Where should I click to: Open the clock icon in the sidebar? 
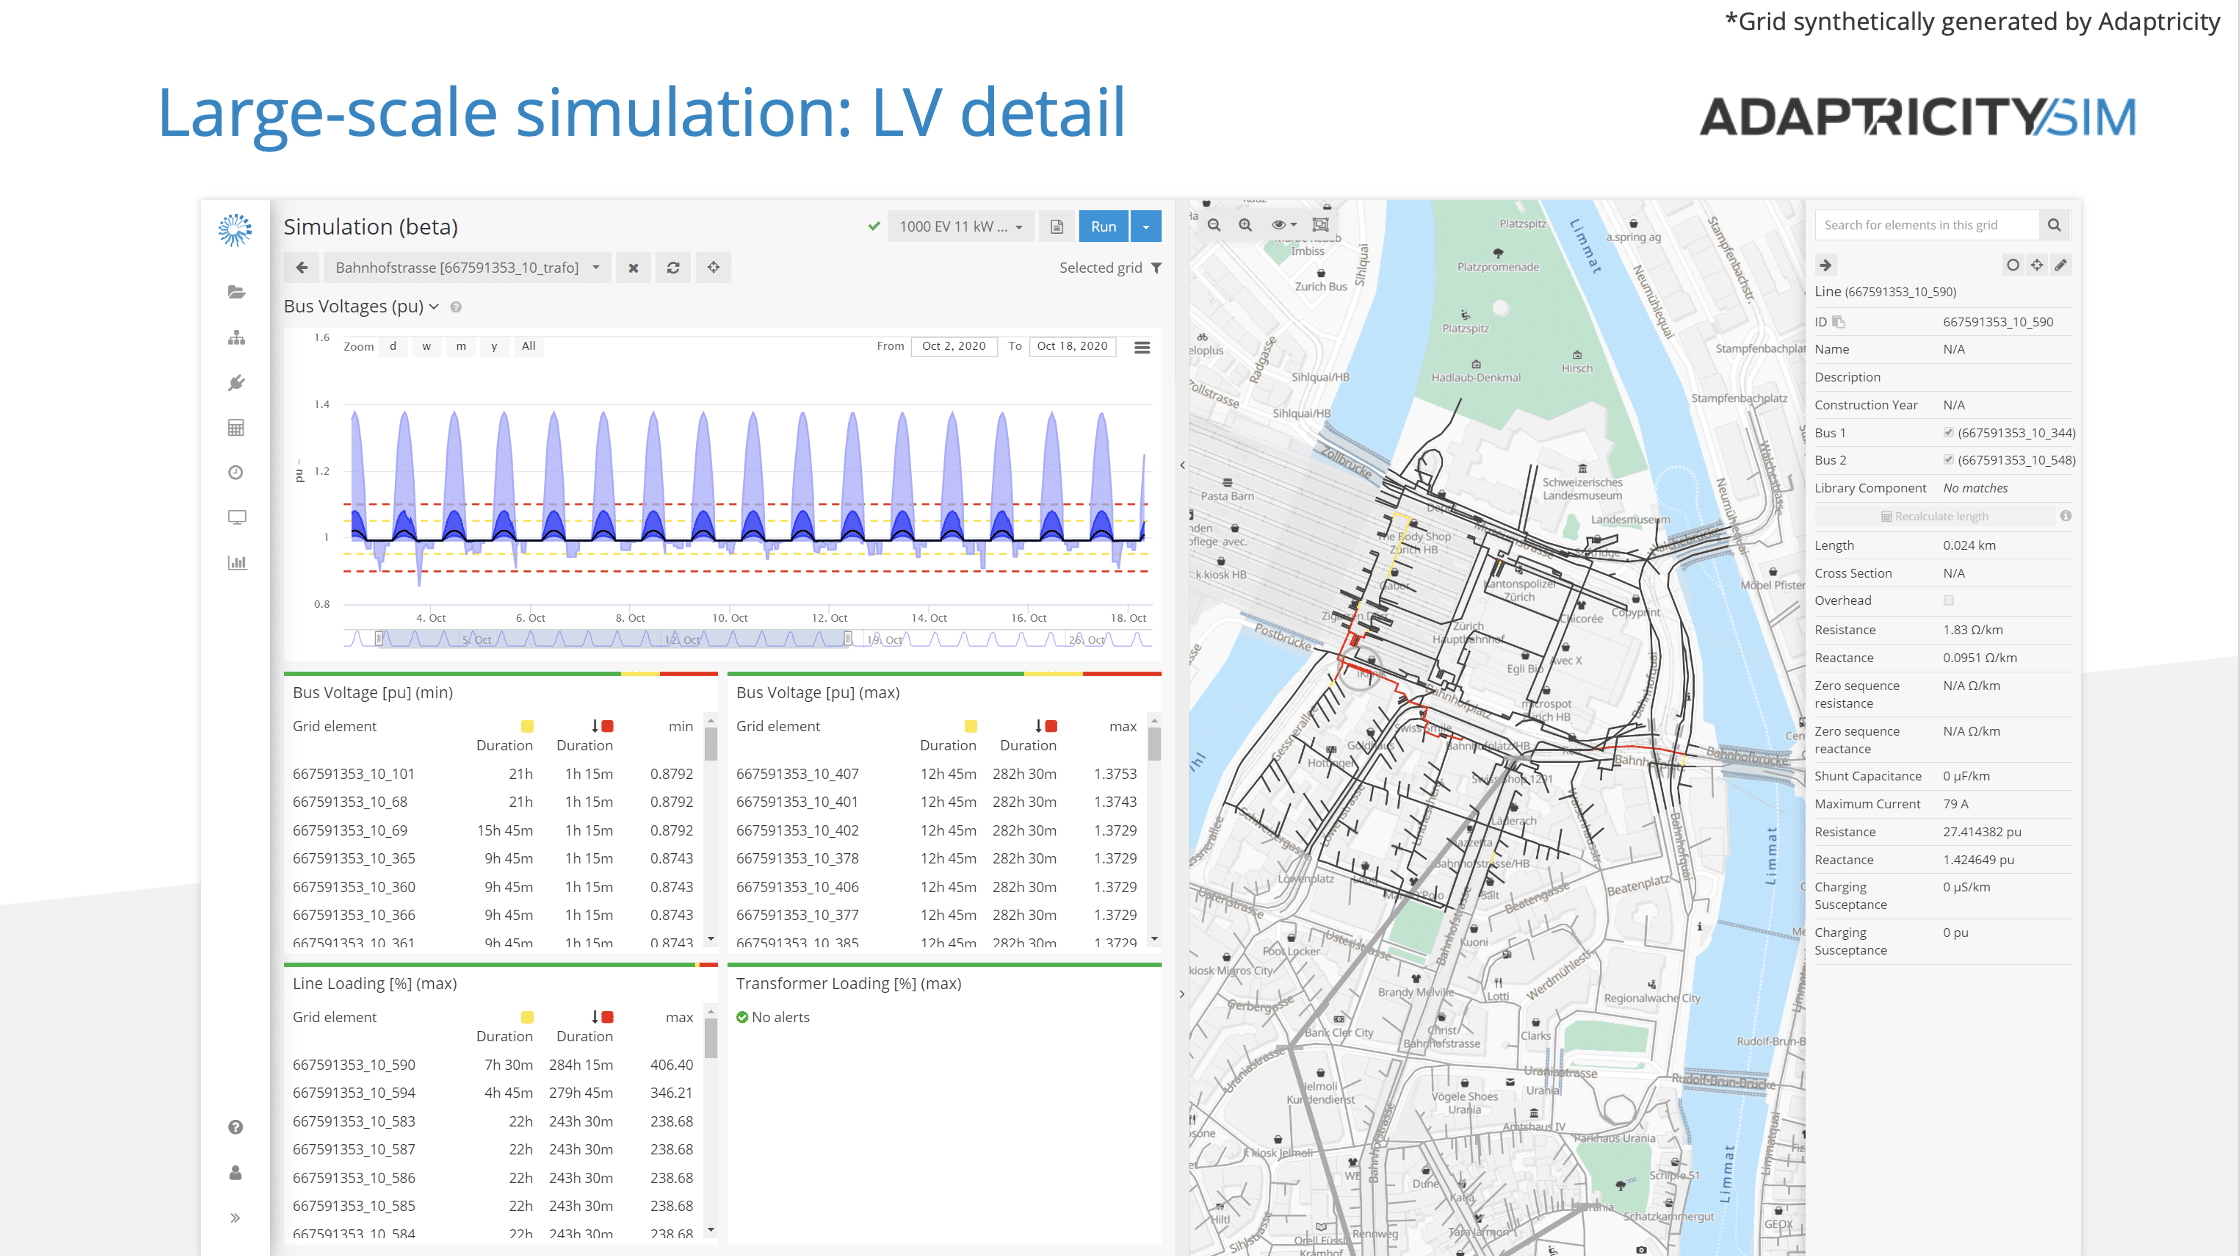[x=236, y=472]
